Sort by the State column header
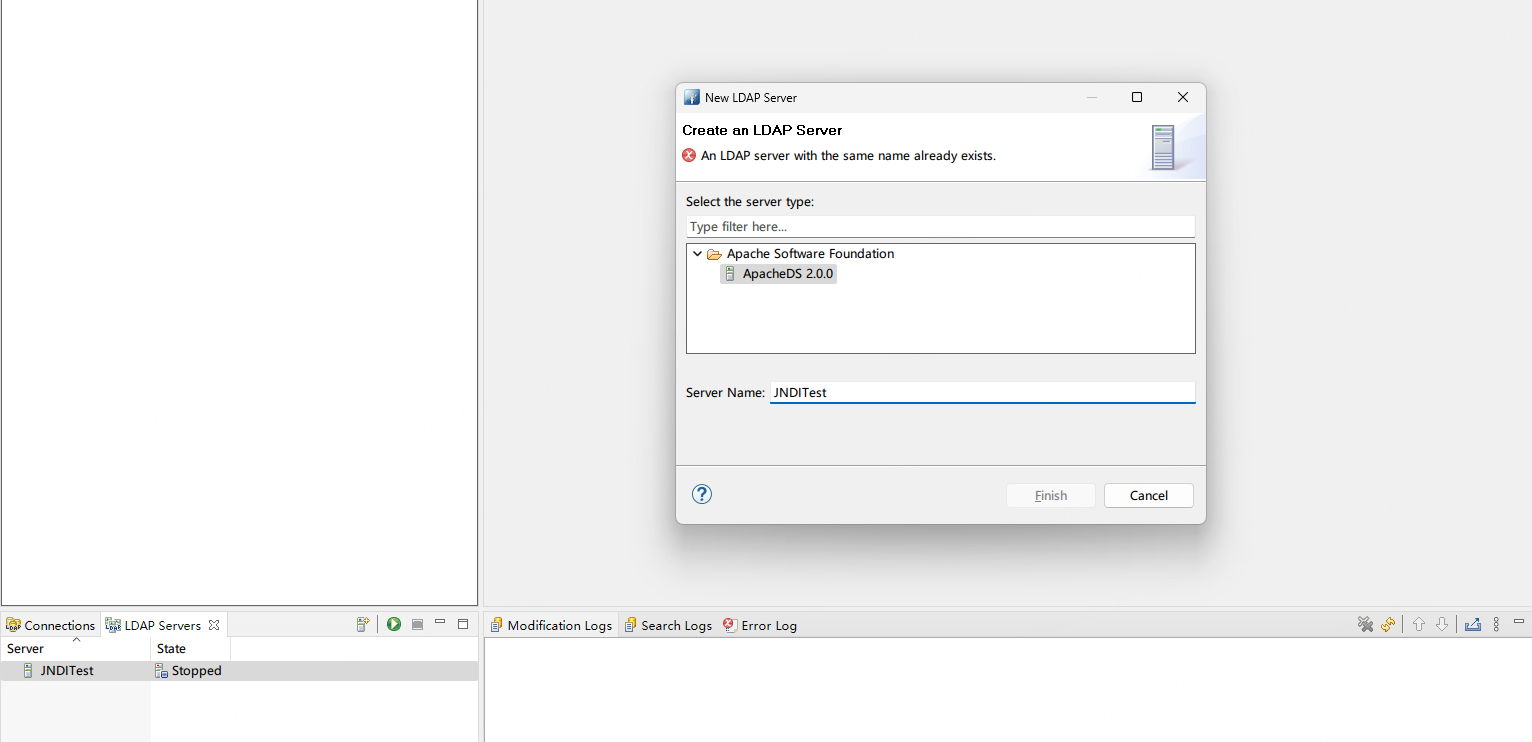The height and width of the screenshot is (742, 1532). pyautogui.click(x=191, y=649)
